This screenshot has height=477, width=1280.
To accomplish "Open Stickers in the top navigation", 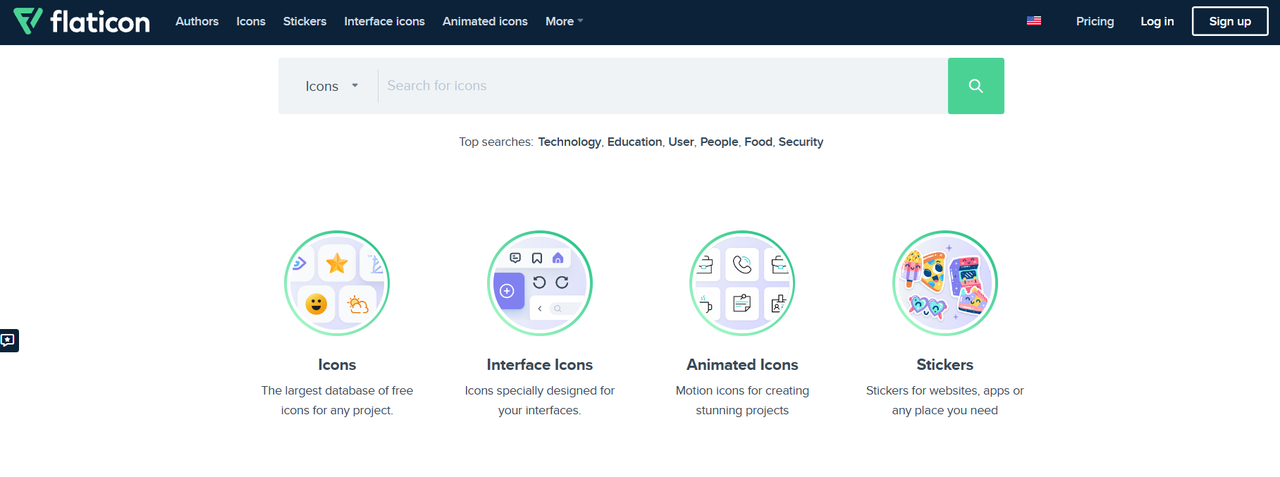I will 305,21.
